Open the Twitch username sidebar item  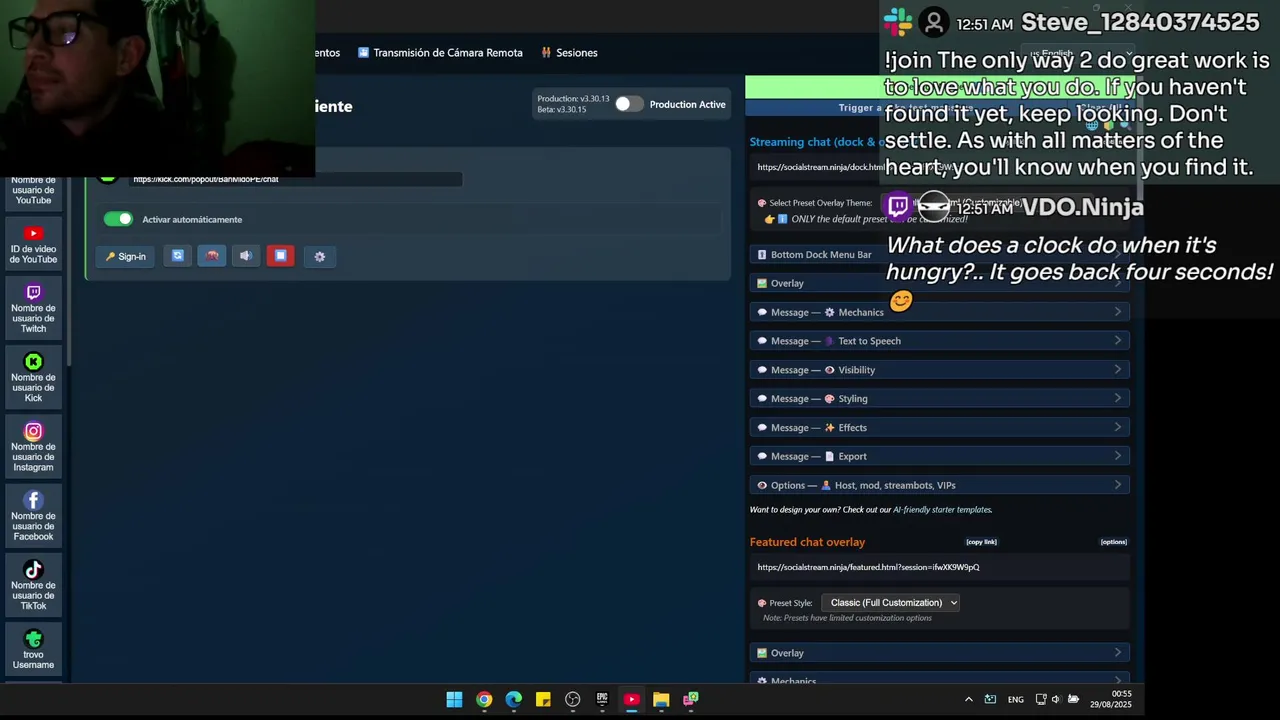click(33, 307)
